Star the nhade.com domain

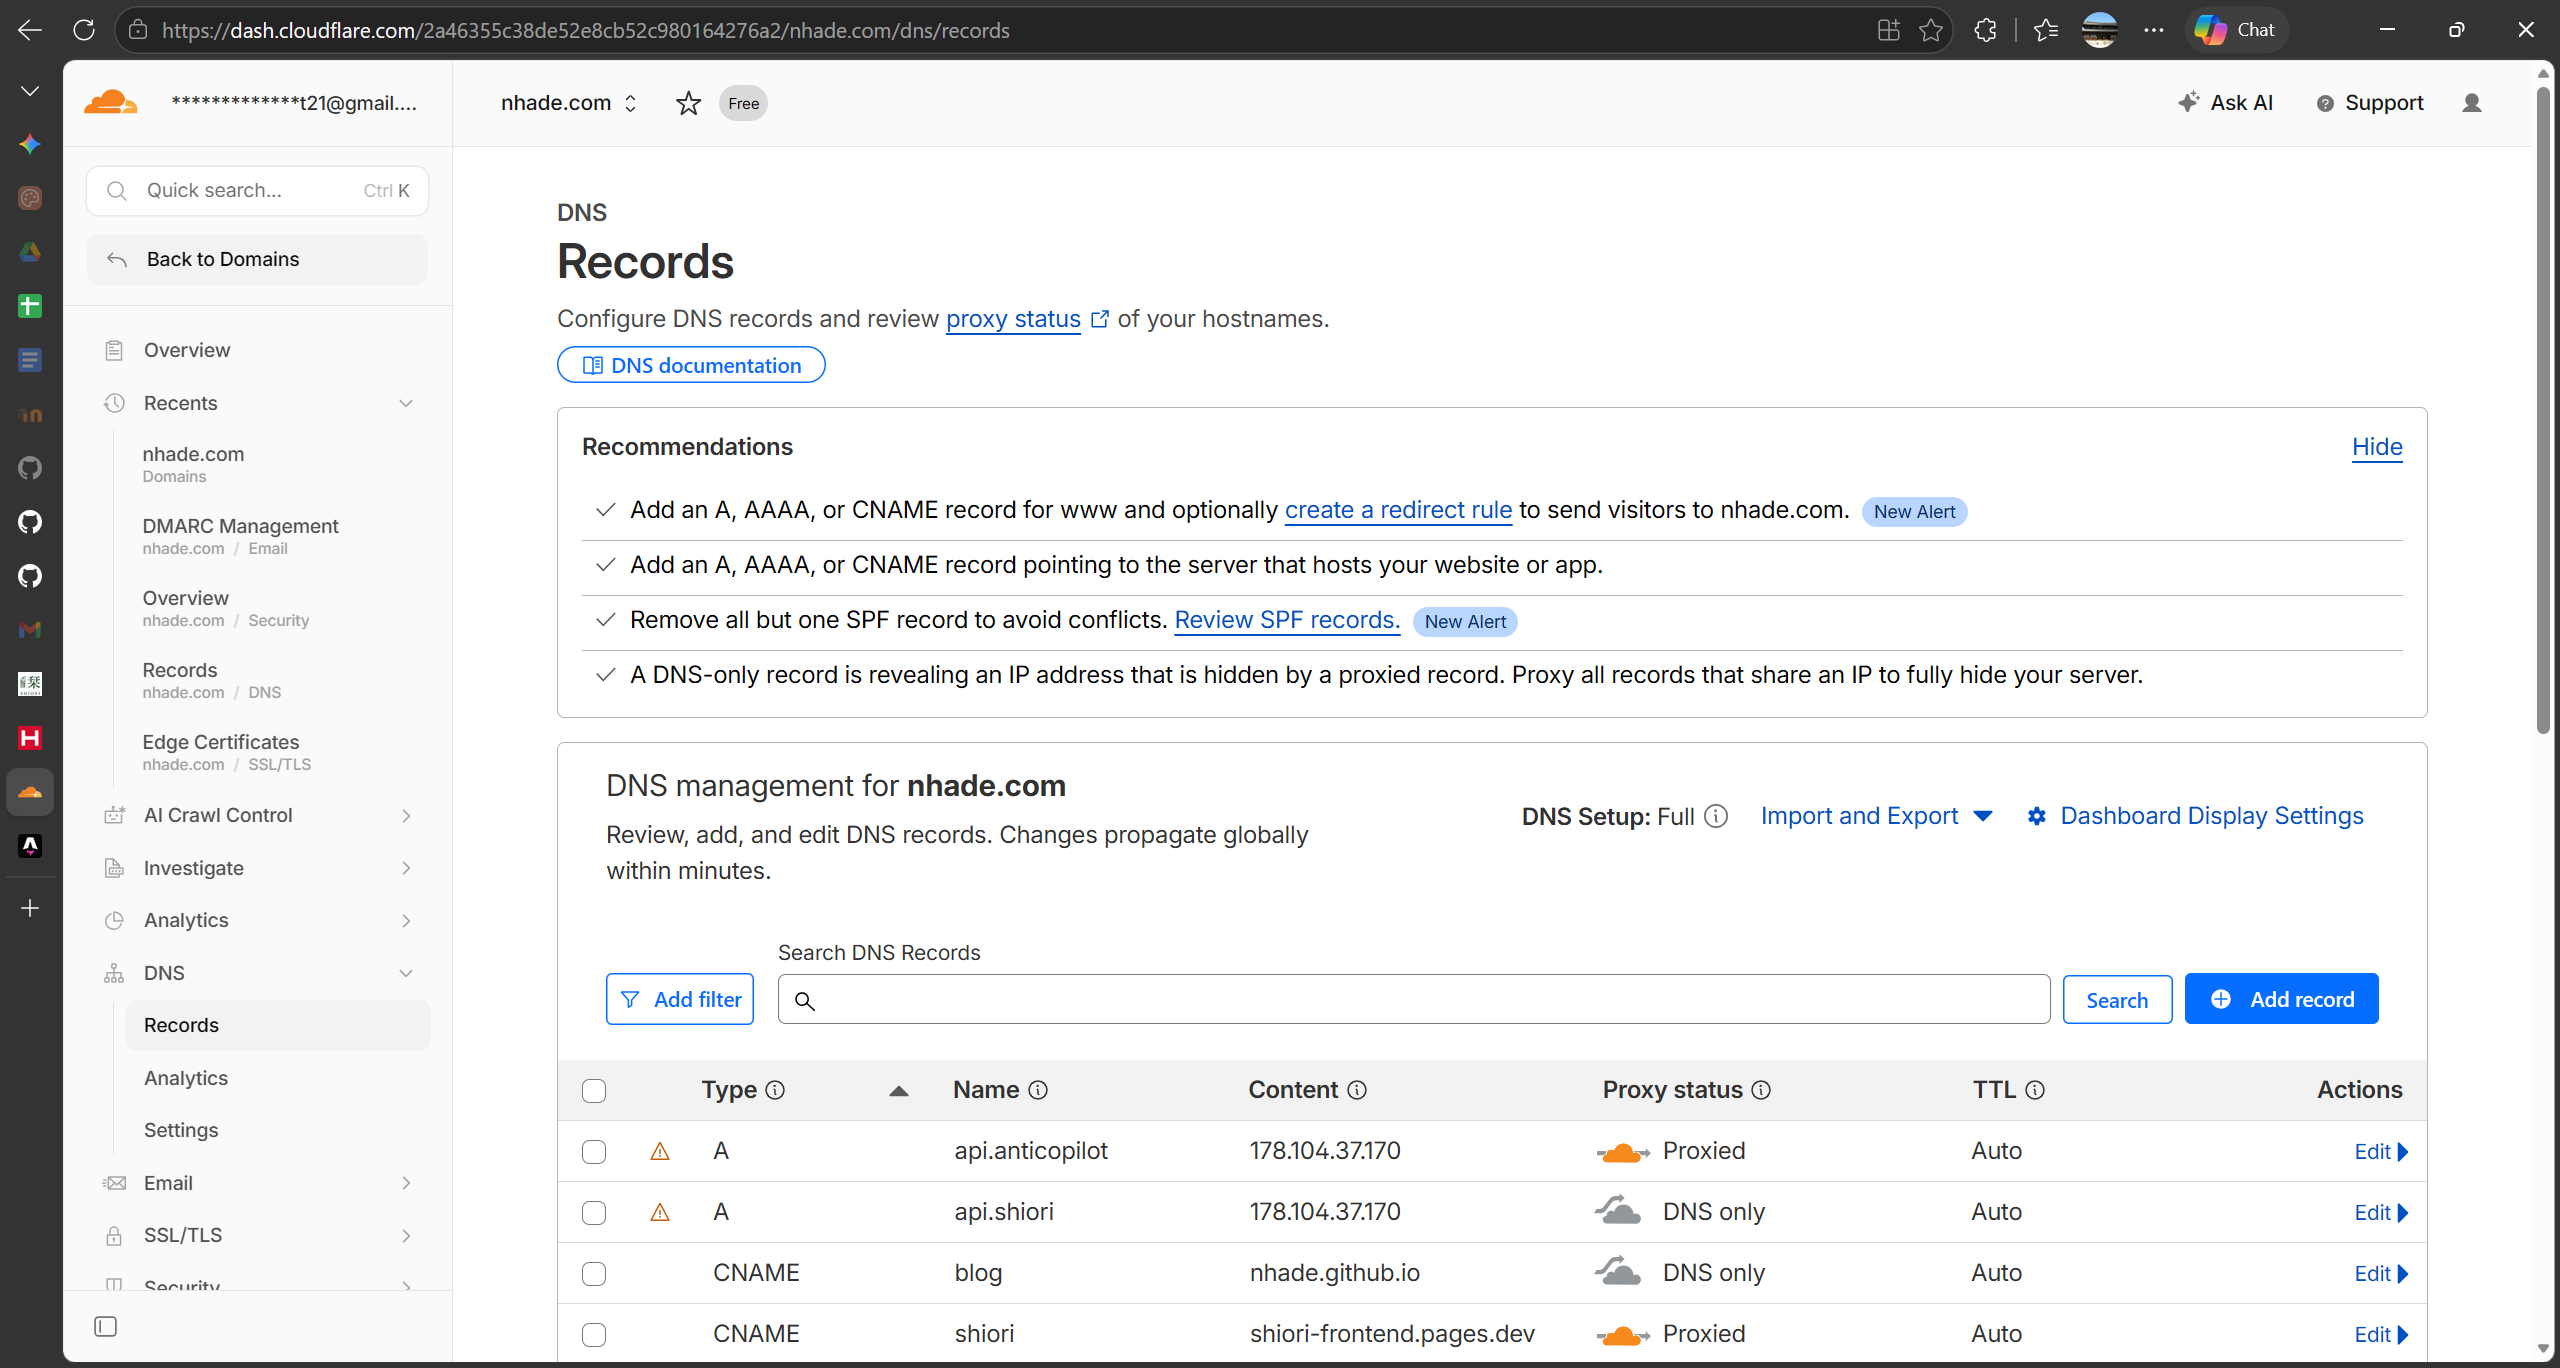pos(688,103)
